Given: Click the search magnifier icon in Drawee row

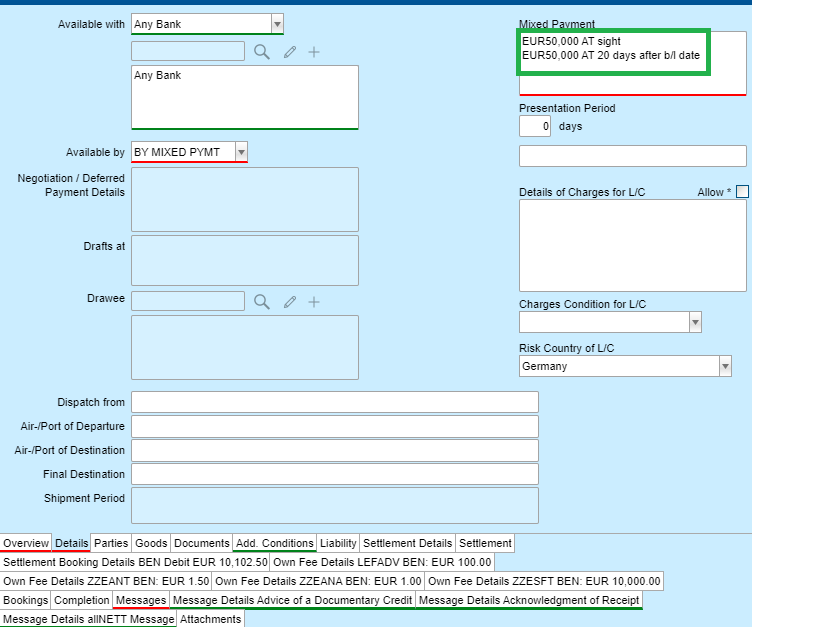Looking at the screenshot, I should point(262,301).
